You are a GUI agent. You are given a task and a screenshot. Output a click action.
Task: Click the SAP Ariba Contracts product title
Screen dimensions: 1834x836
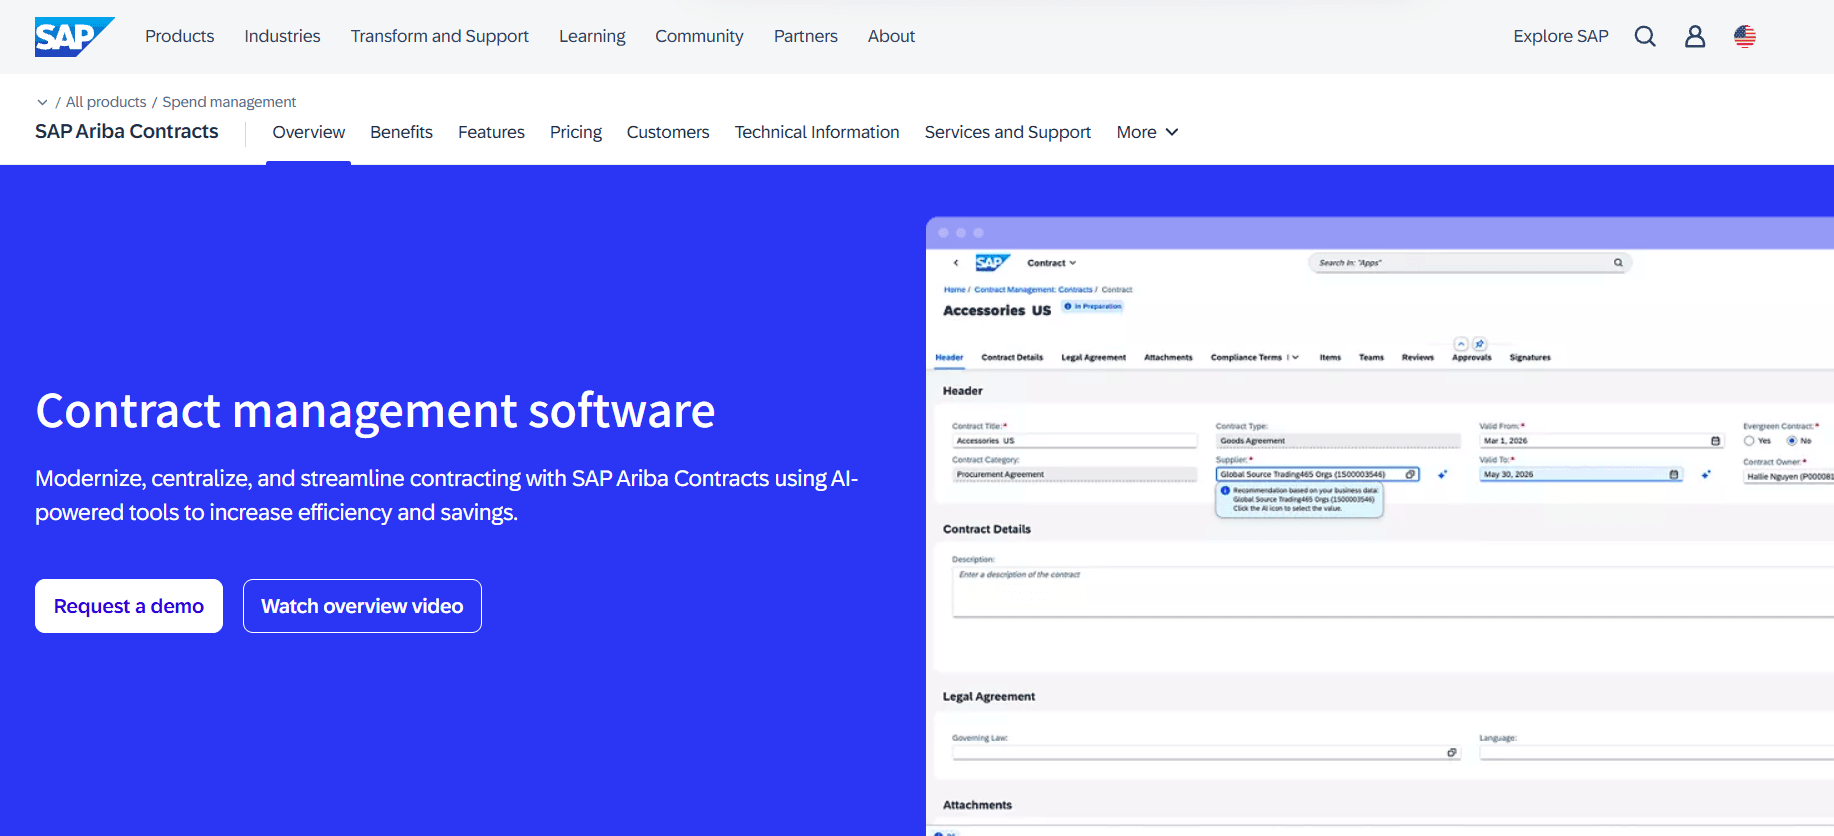click(127, 131)
